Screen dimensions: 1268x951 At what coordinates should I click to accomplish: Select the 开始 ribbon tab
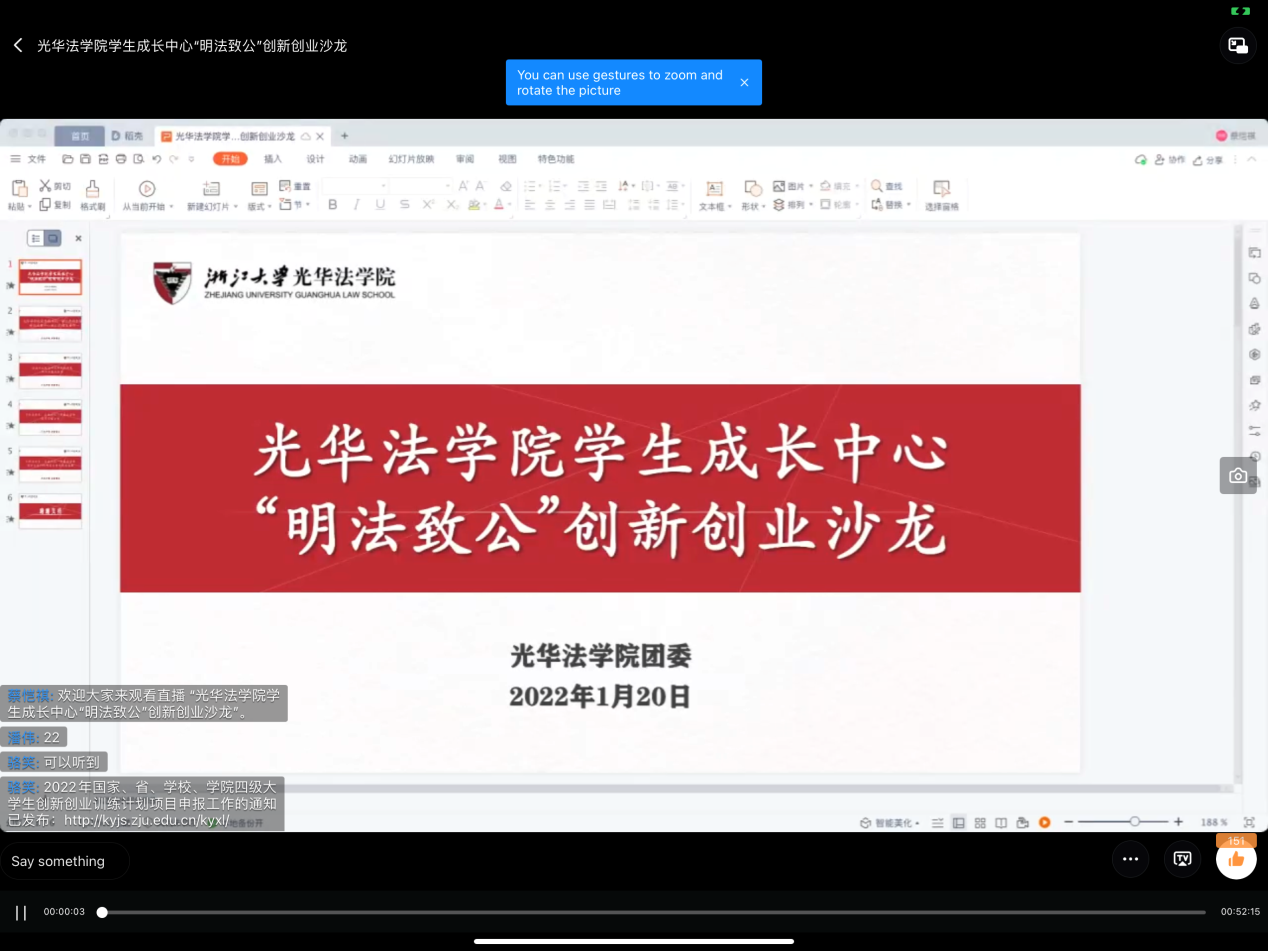coord(231,159)
